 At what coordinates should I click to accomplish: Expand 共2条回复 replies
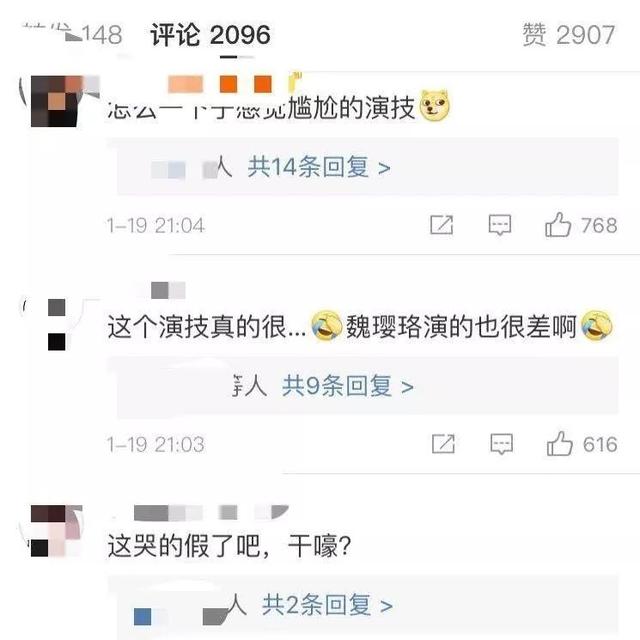327,605
